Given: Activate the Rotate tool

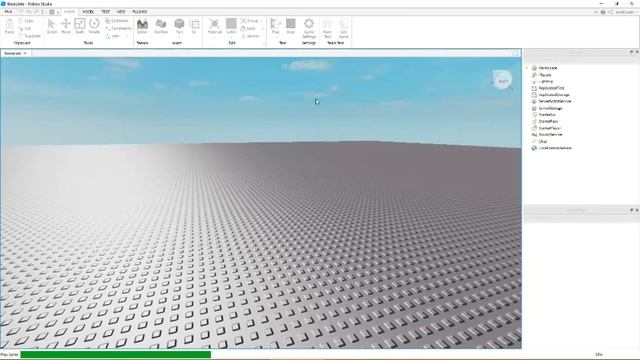Looking at the screenshot, I should 94,26.
